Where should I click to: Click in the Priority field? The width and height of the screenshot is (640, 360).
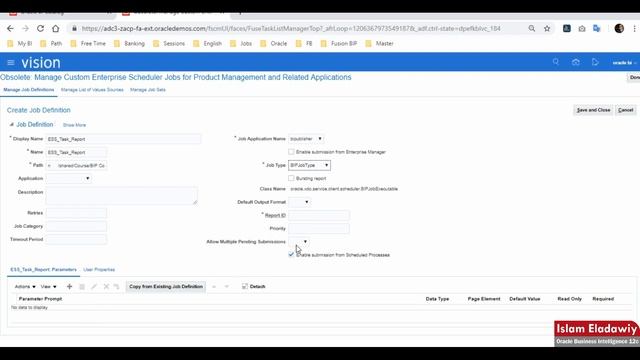point(319,229)
